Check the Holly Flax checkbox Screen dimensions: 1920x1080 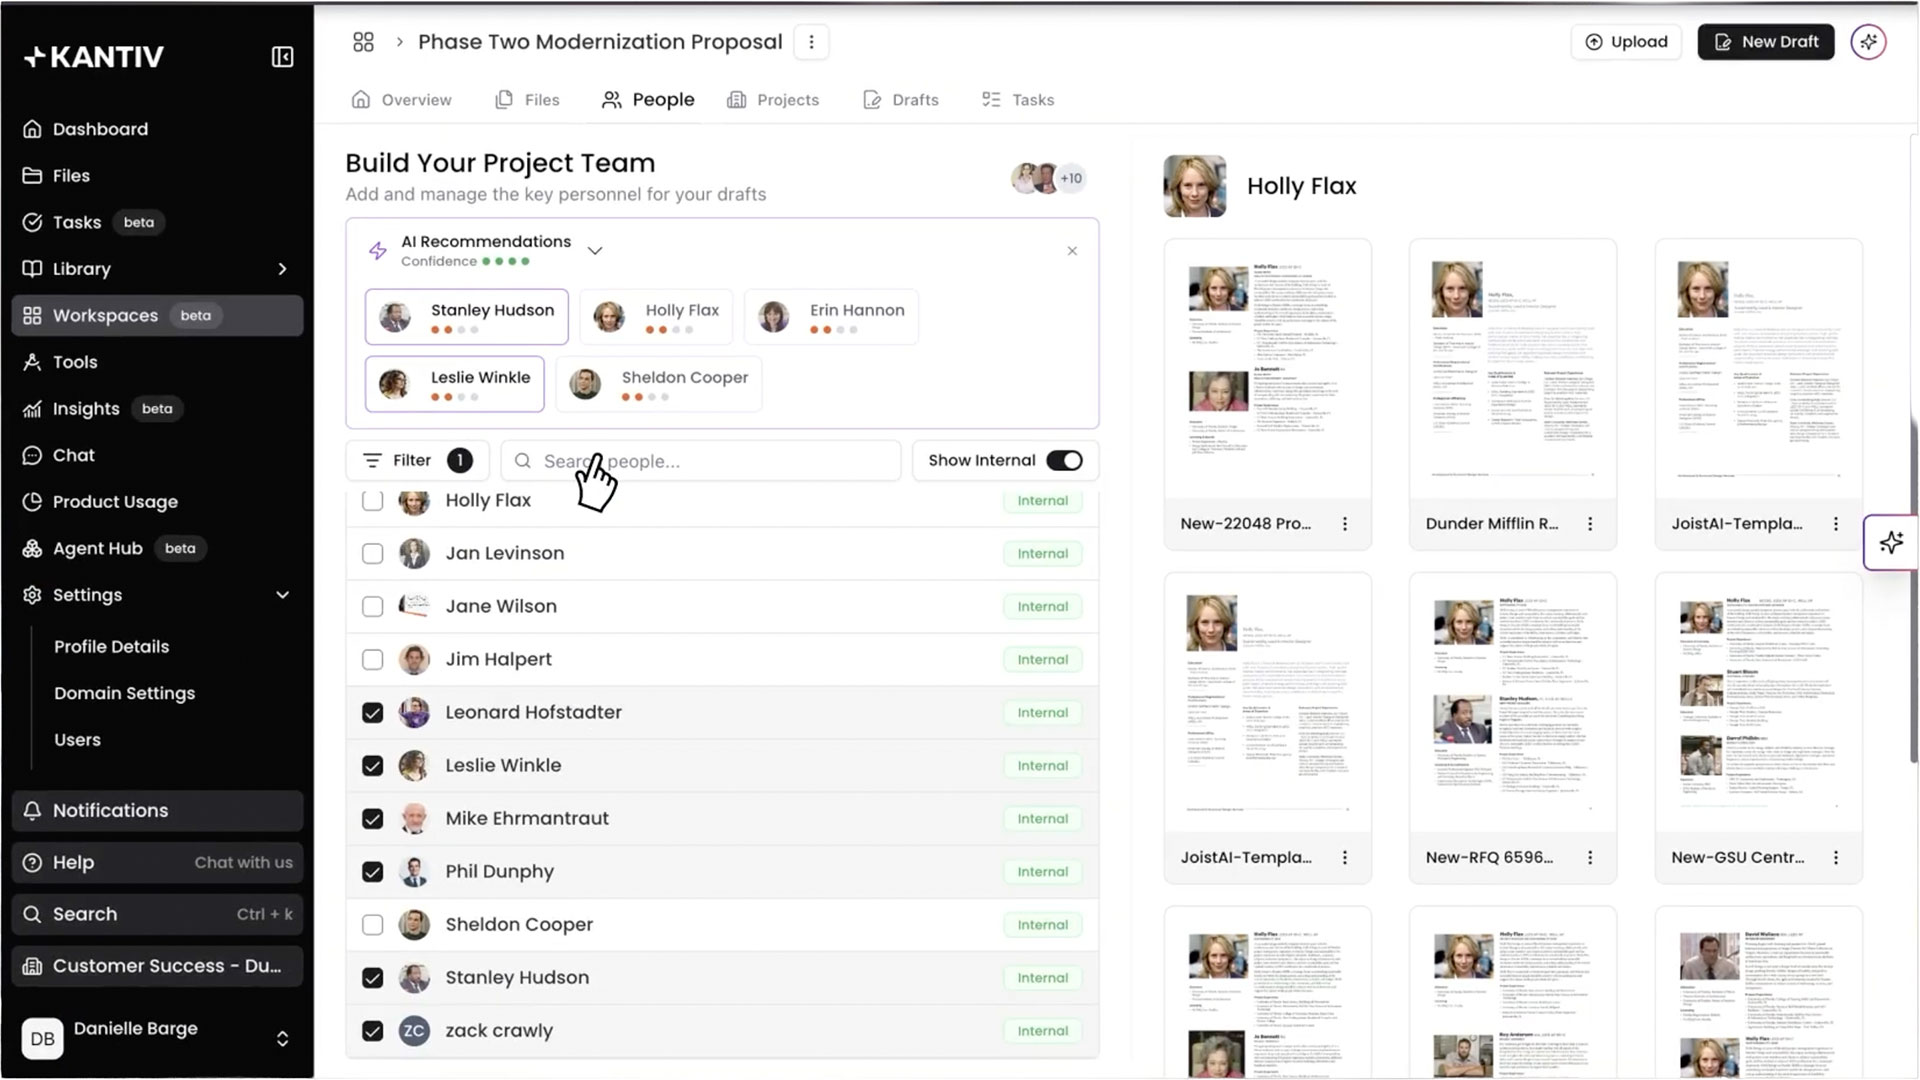click(x=372, y=500)
